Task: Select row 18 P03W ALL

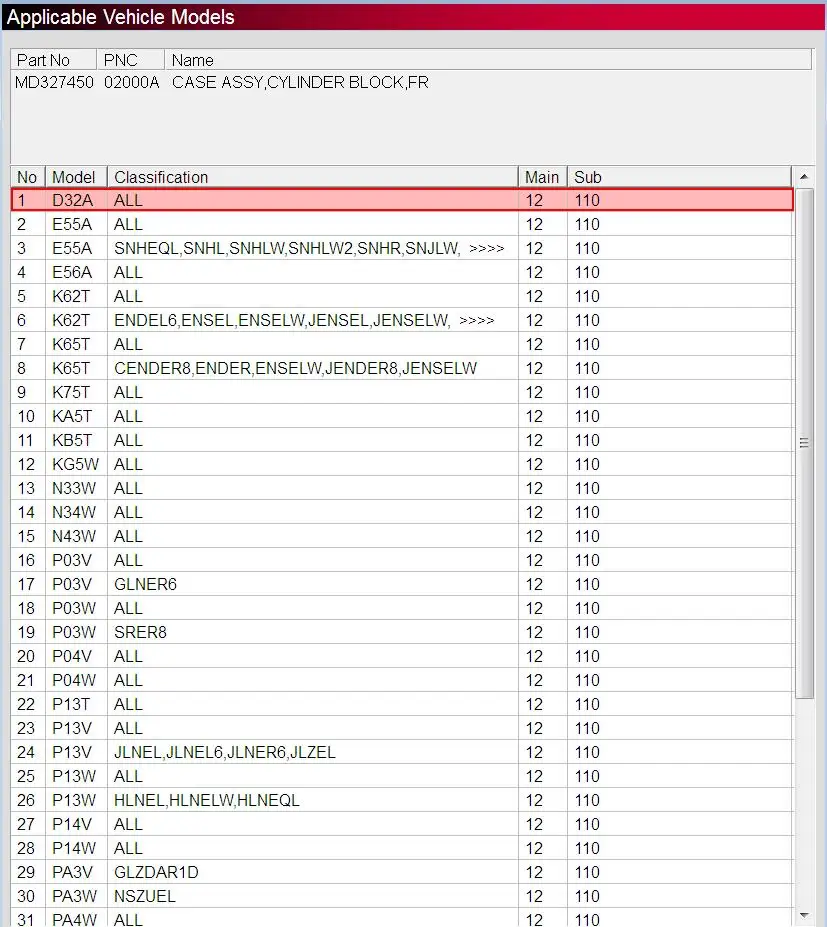Action: pos(402,608)
